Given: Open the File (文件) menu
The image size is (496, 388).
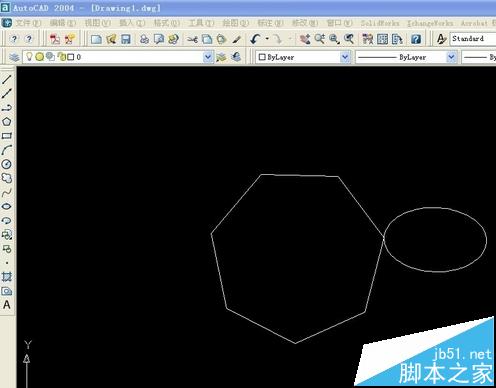Looking at the screenshot, I should 28,23.
